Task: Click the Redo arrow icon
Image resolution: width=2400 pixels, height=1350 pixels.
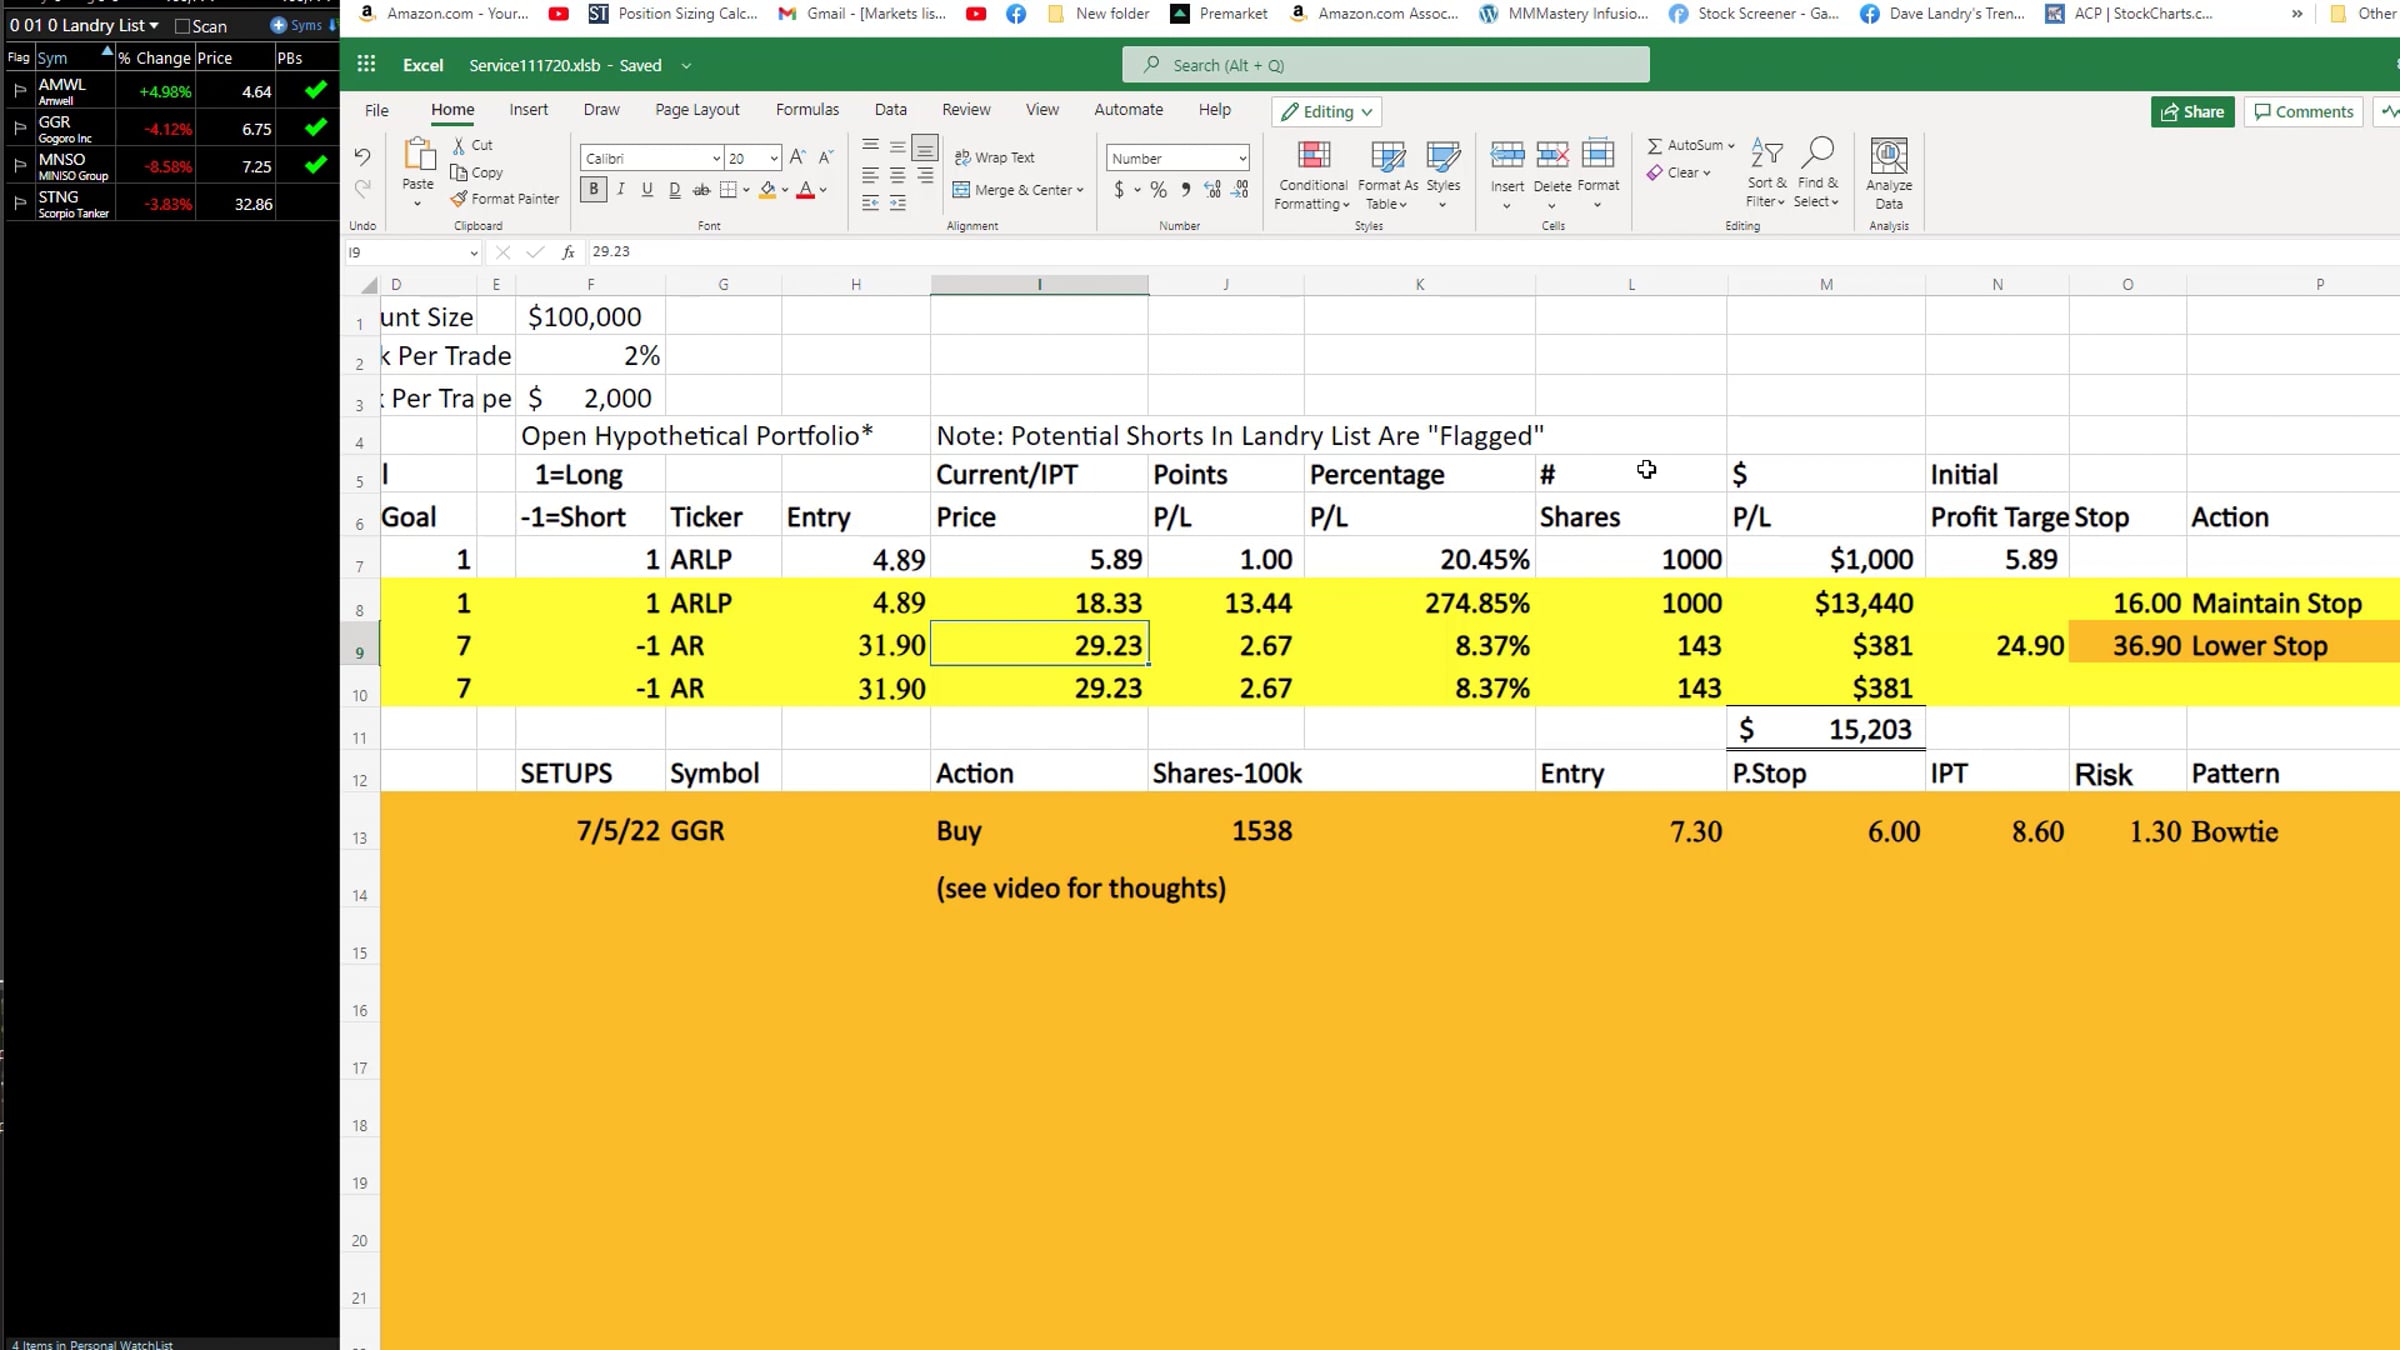Action: [362, 187]
